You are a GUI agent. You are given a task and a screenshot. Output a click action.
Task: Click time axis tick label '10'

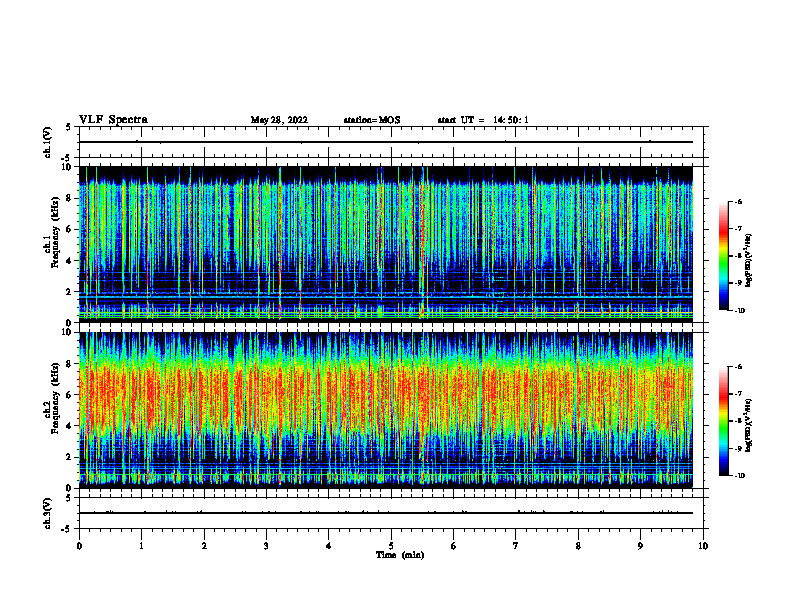coord(703,546)
